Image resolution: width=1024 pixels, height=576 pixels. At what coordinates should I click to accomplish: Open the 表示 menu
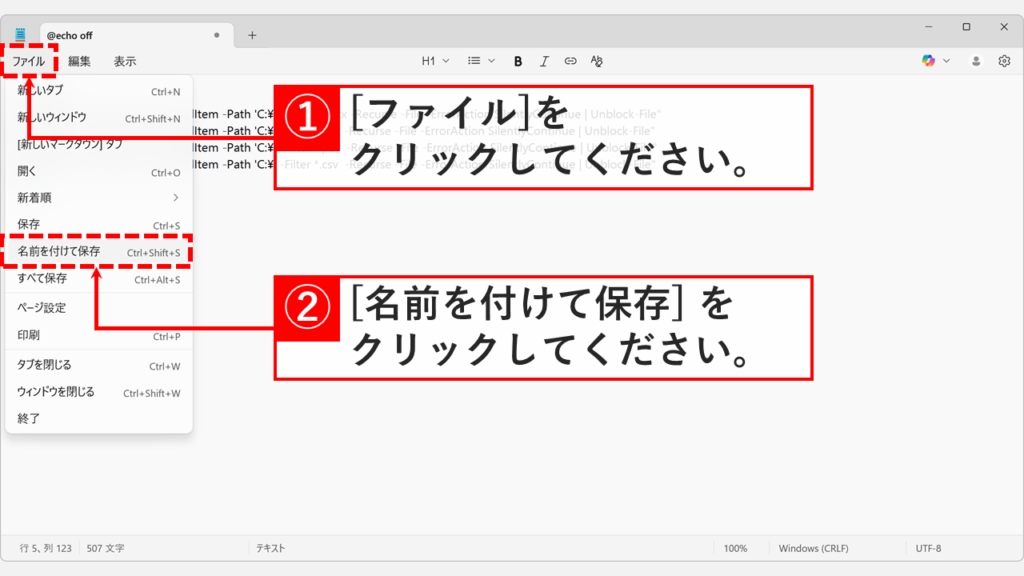[x=125, y=61]
